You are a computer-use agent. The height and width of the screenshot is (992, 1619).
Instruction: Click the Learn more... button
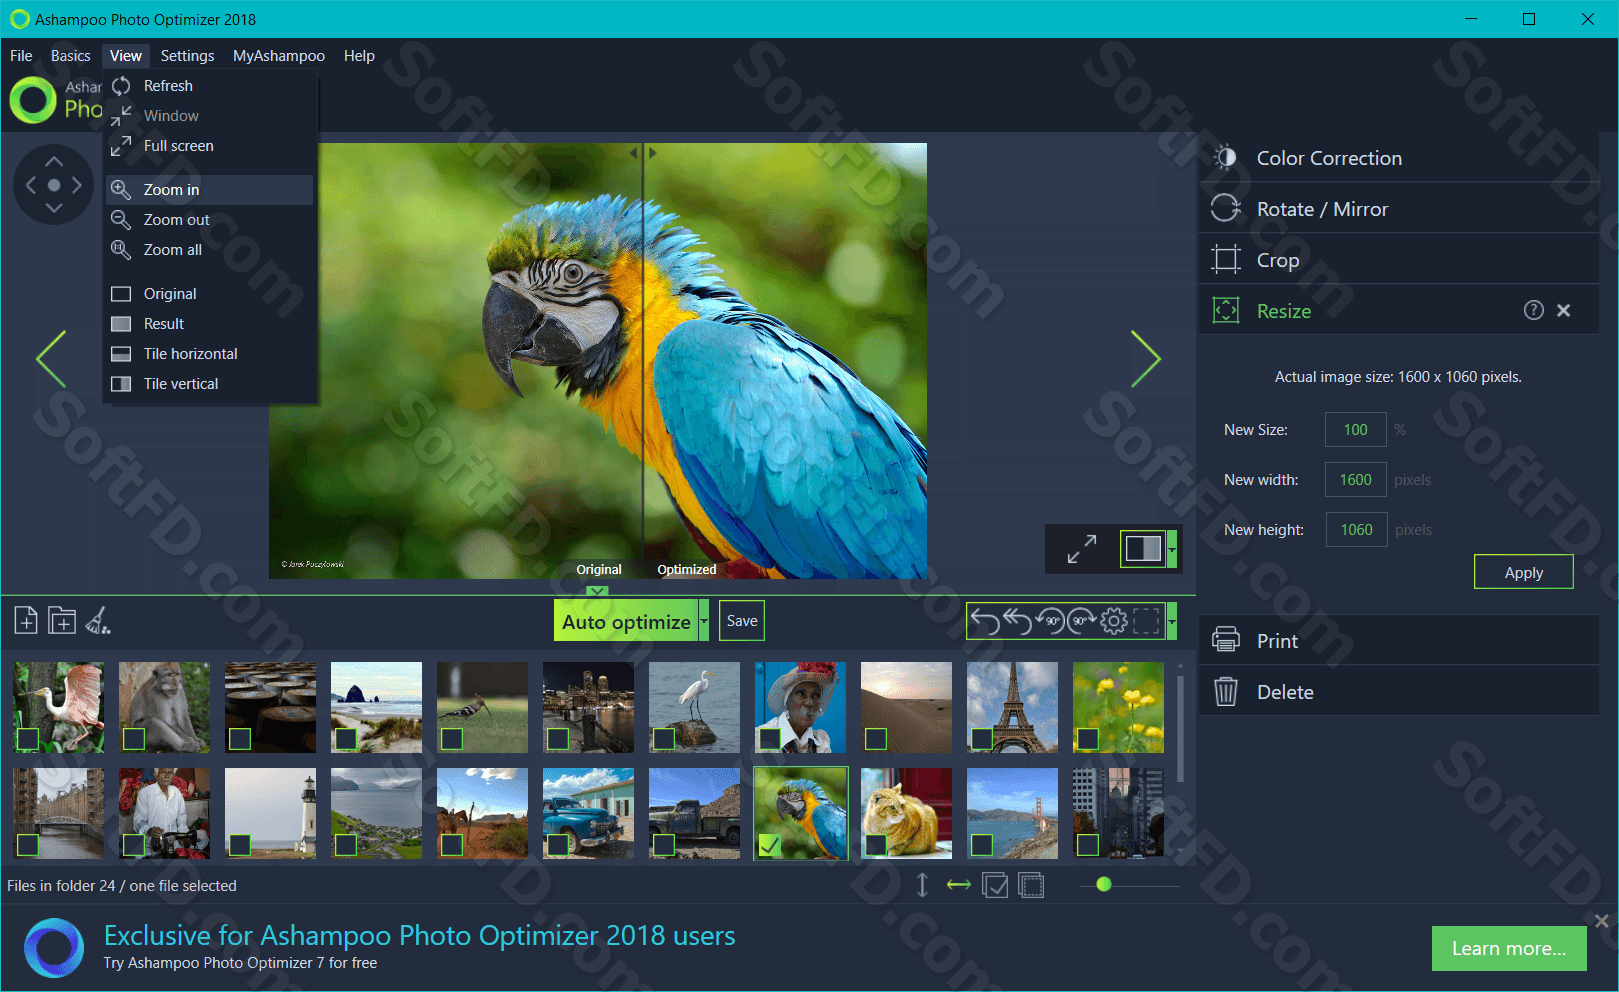(1509, 948)
